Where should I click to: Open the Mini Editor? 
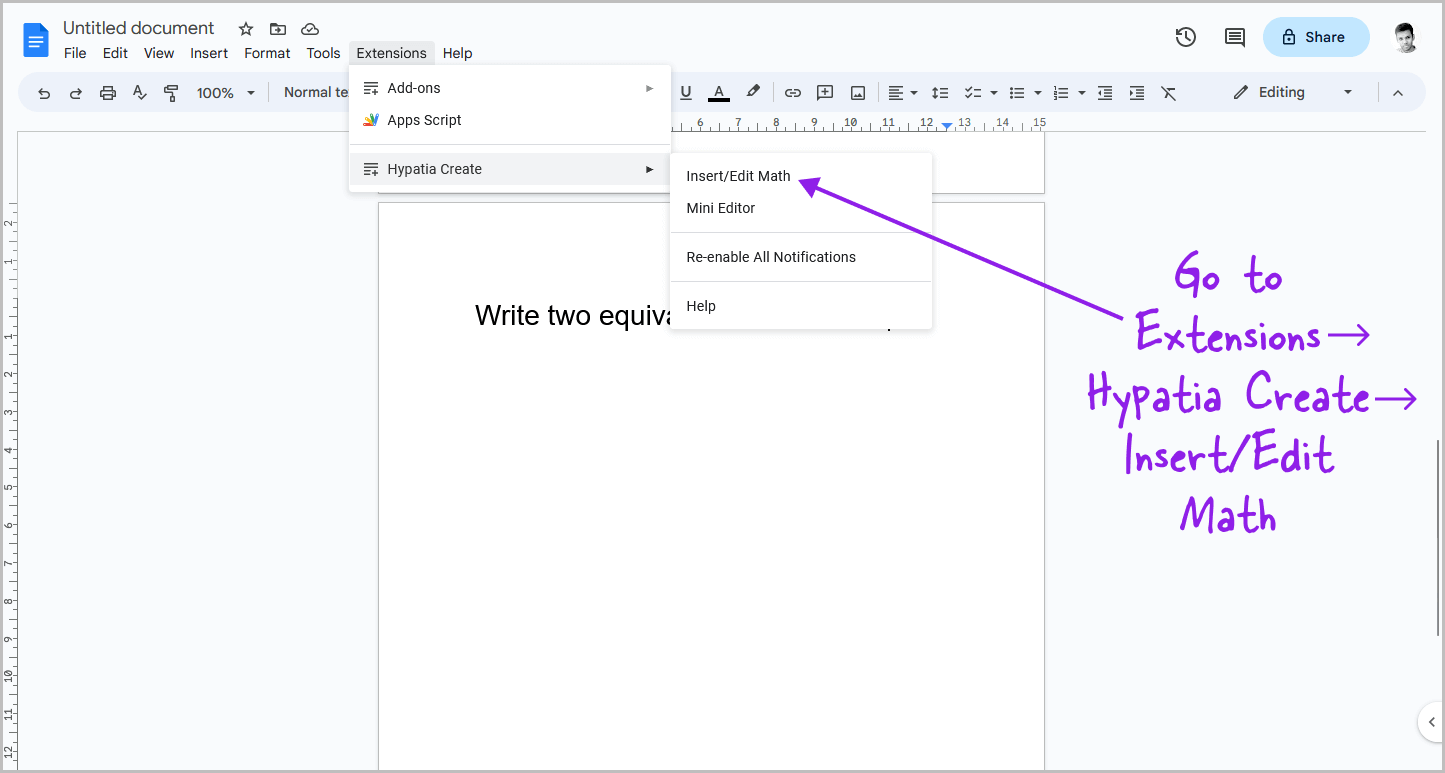coord(801,208)
